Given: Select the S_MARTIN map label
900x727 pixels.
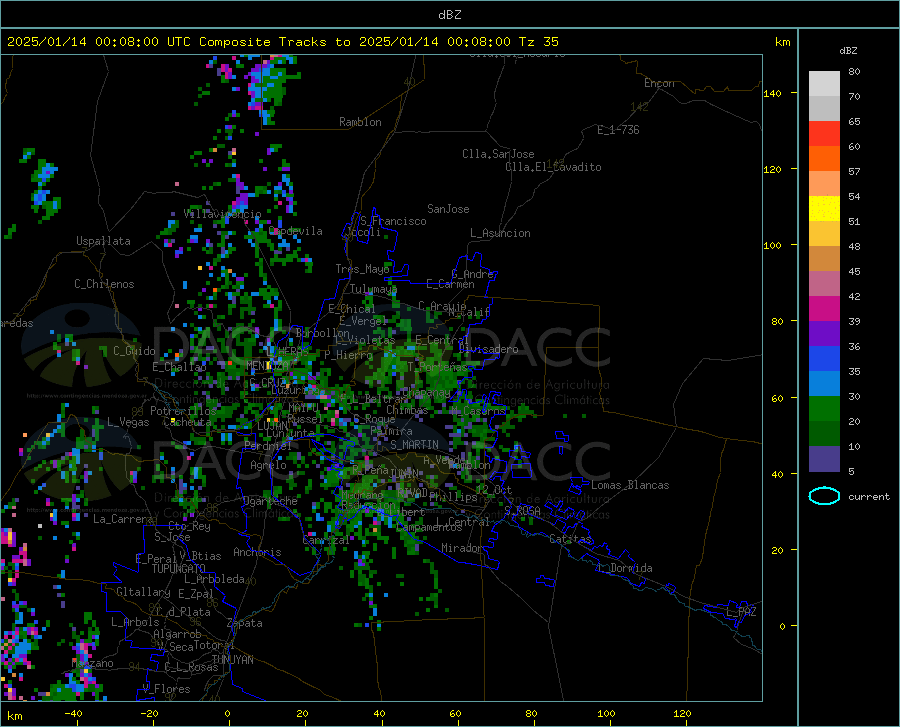Looking at the screenshot, I should click(414, 445).
